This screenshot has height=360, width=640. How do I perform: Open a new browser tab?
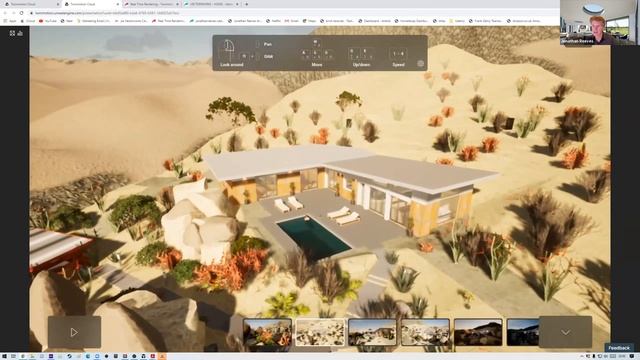(246, 4)
